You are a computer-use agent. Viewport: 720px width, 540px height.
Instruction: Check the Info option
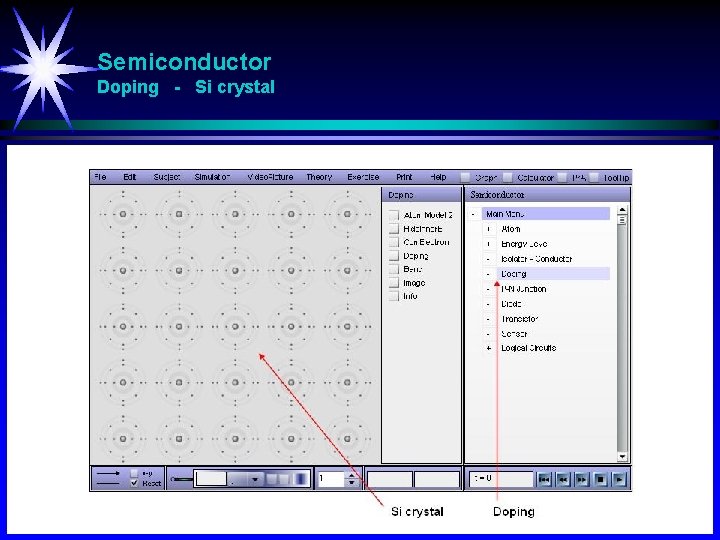pyautogui.click(x=394, y=296)
